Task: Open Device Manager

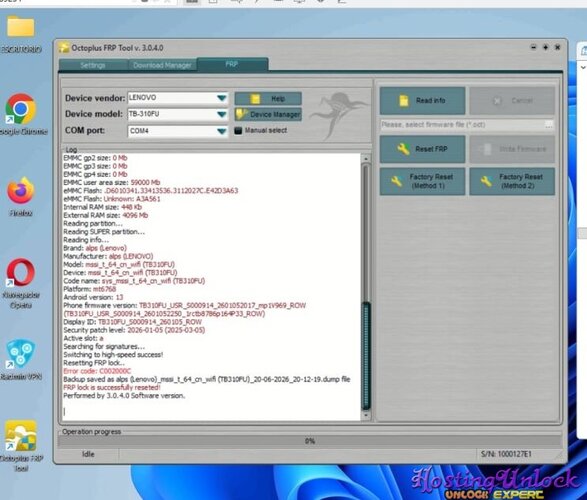Action: [x=268, y=115]
